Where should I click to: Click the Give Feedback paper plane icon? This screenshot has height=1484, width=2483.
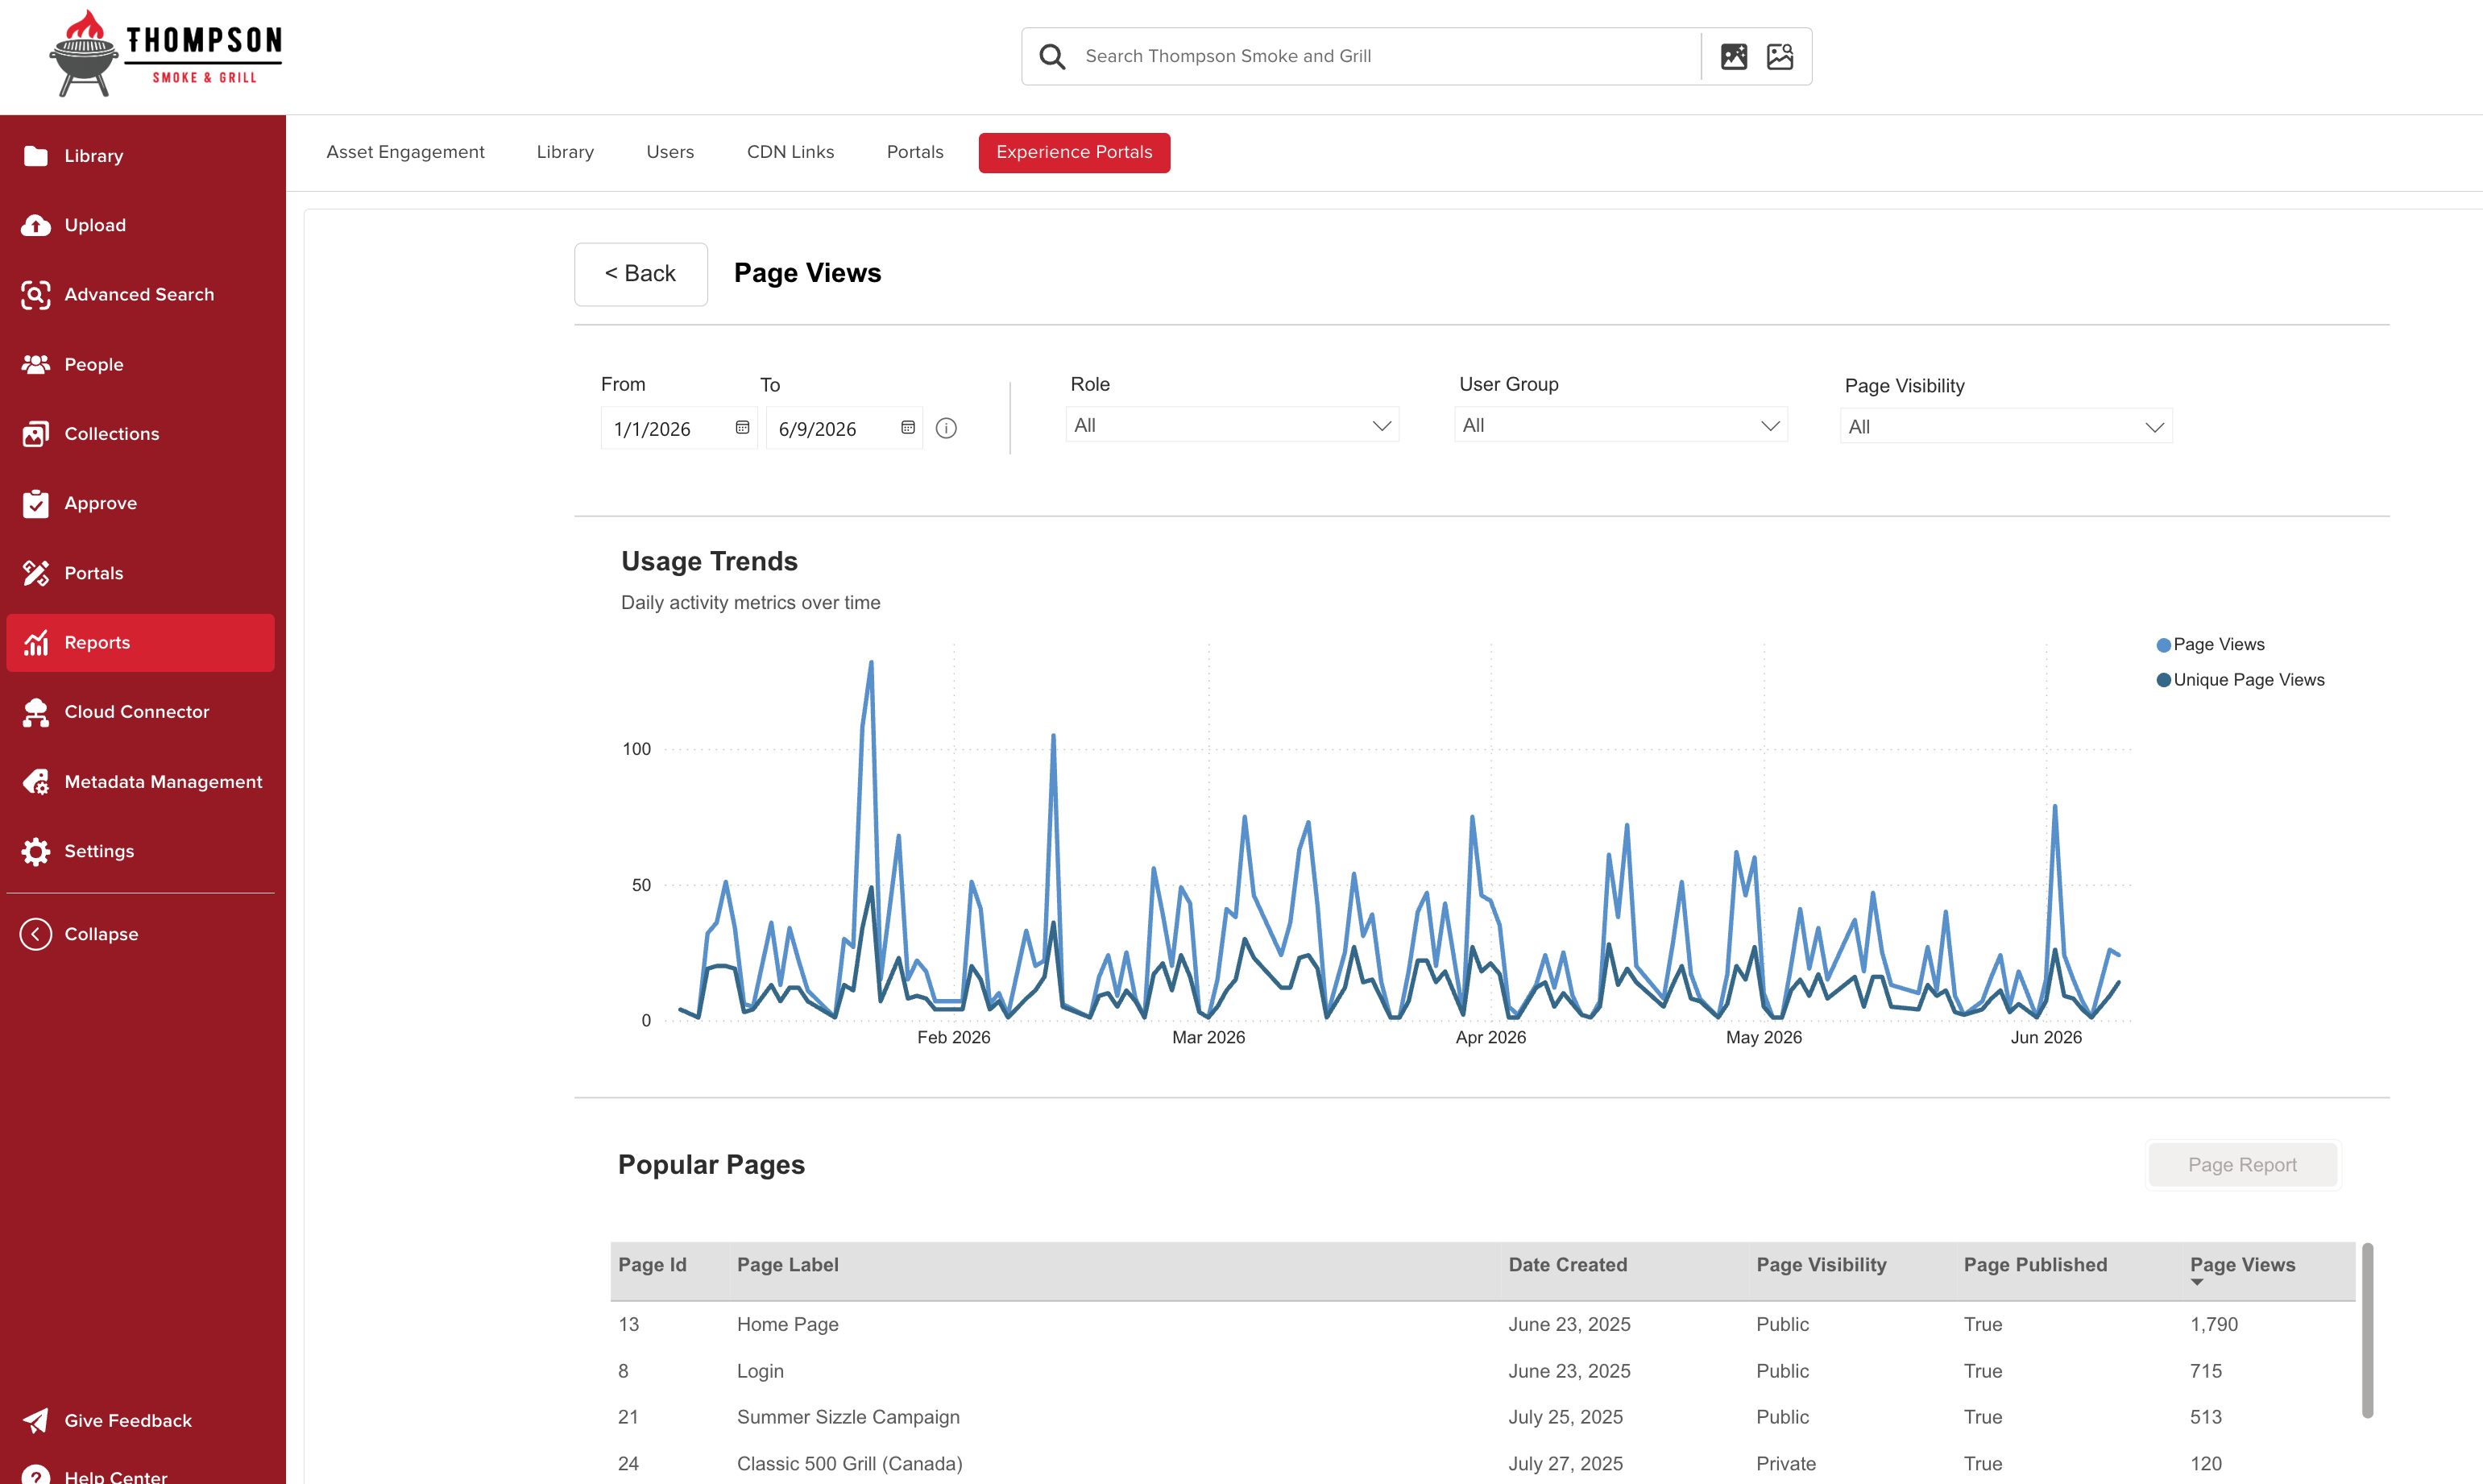pos(36,1420)
